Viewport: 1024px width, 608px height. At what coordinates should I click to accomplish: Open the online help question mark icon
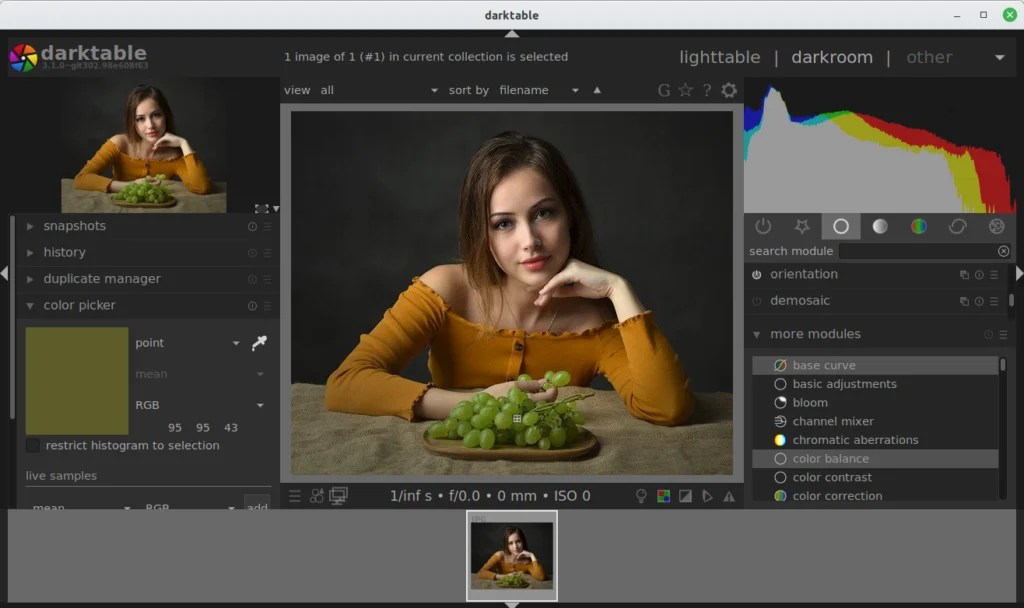point(707,90)
